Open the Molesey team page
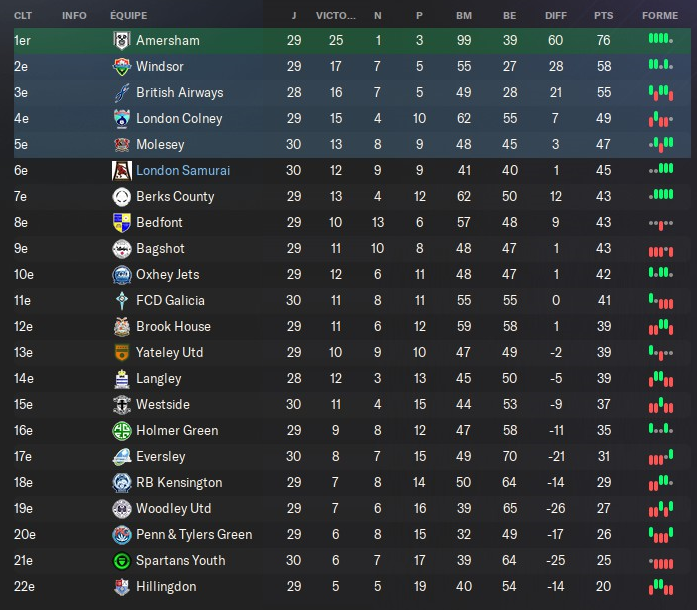This screenshot has height=610, width=697. click(160, 145)
